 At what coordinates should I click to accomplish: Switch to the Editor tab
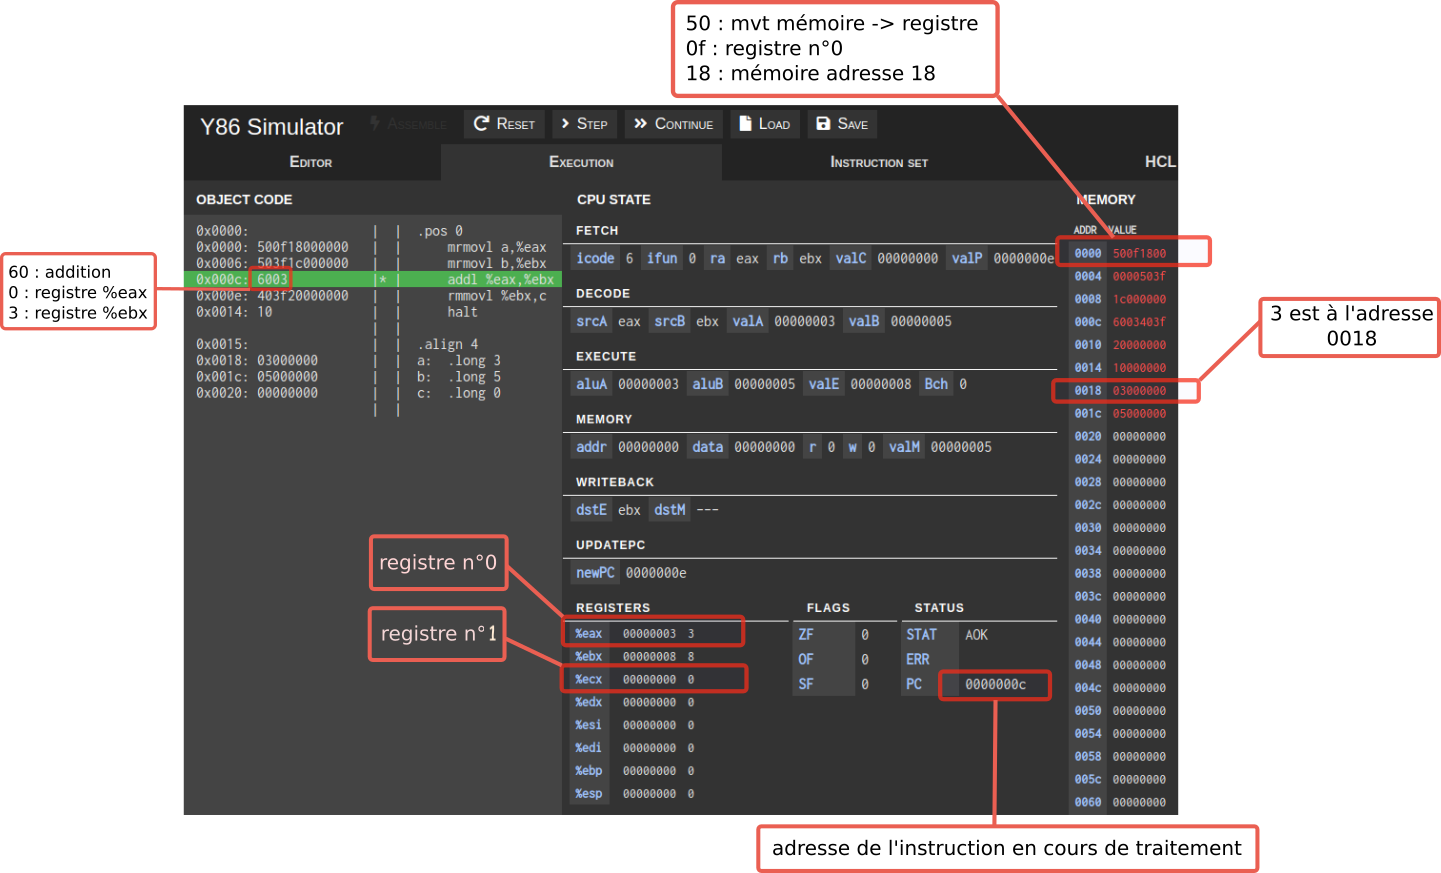[311, 162]
